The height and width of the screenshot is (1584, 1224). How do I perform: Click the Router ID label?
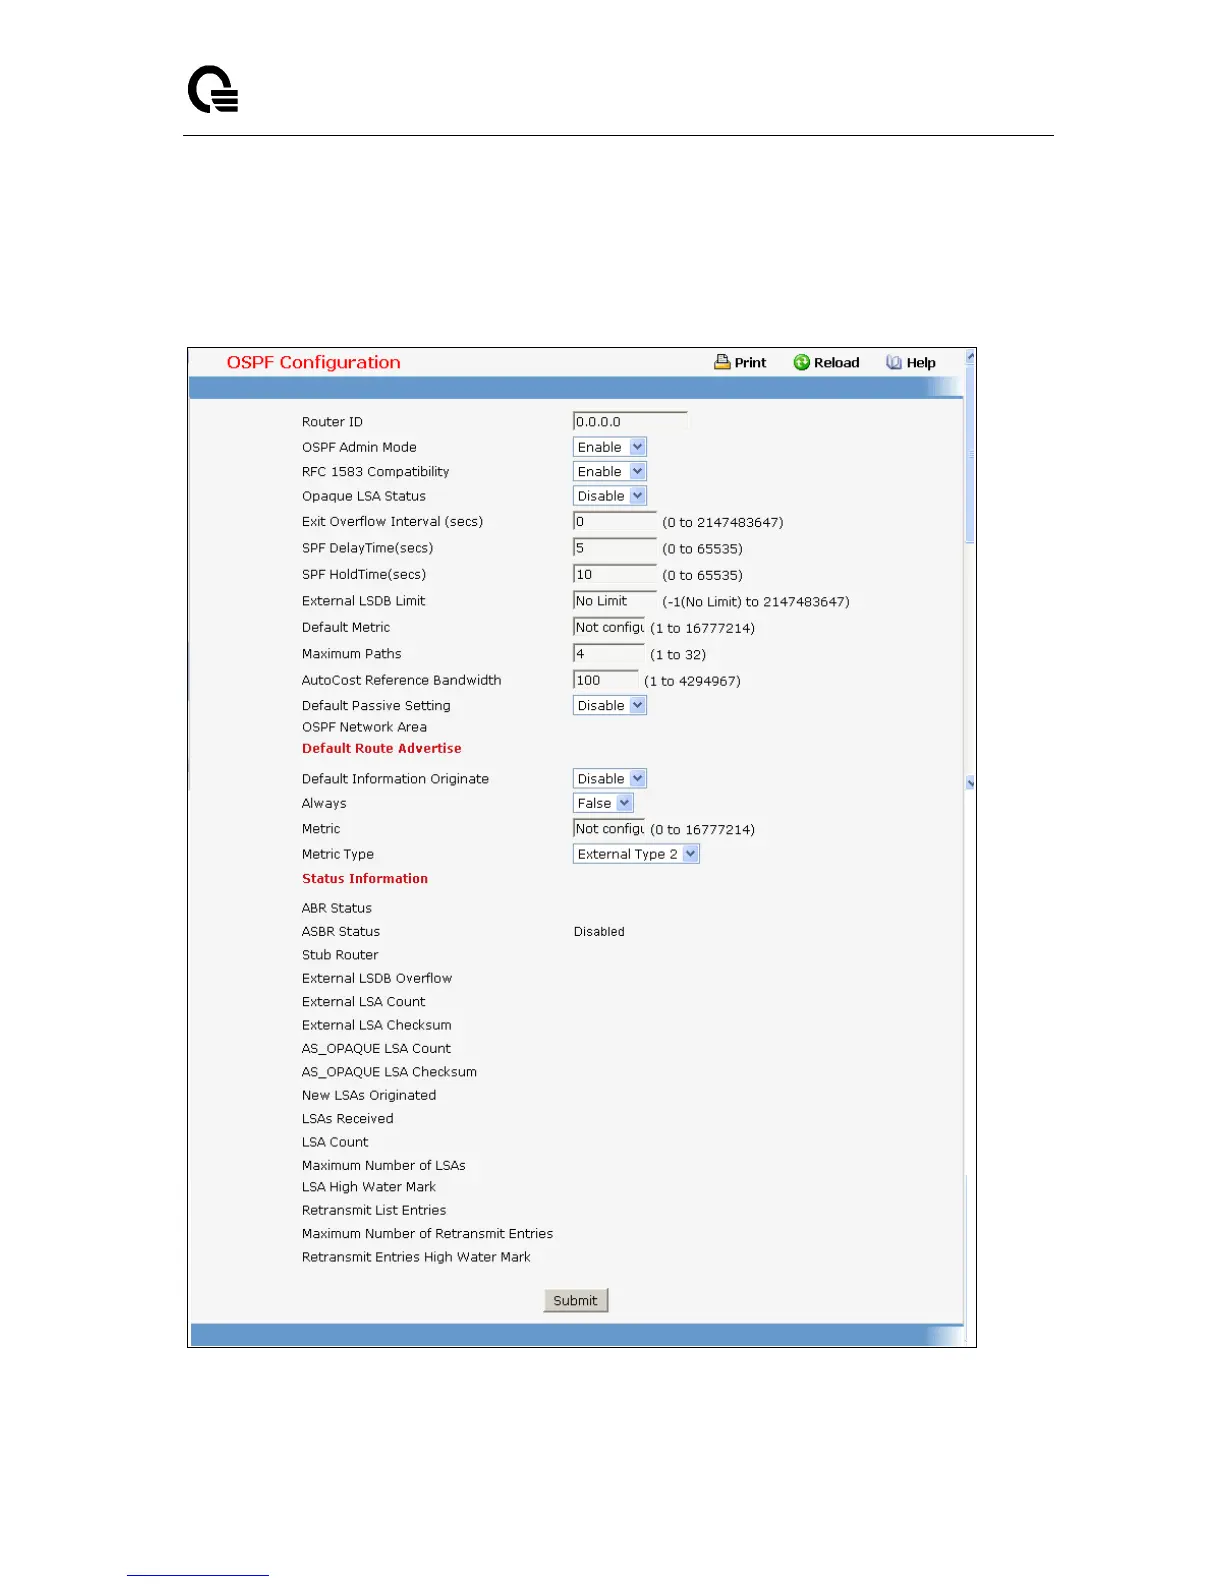(332, 422)
